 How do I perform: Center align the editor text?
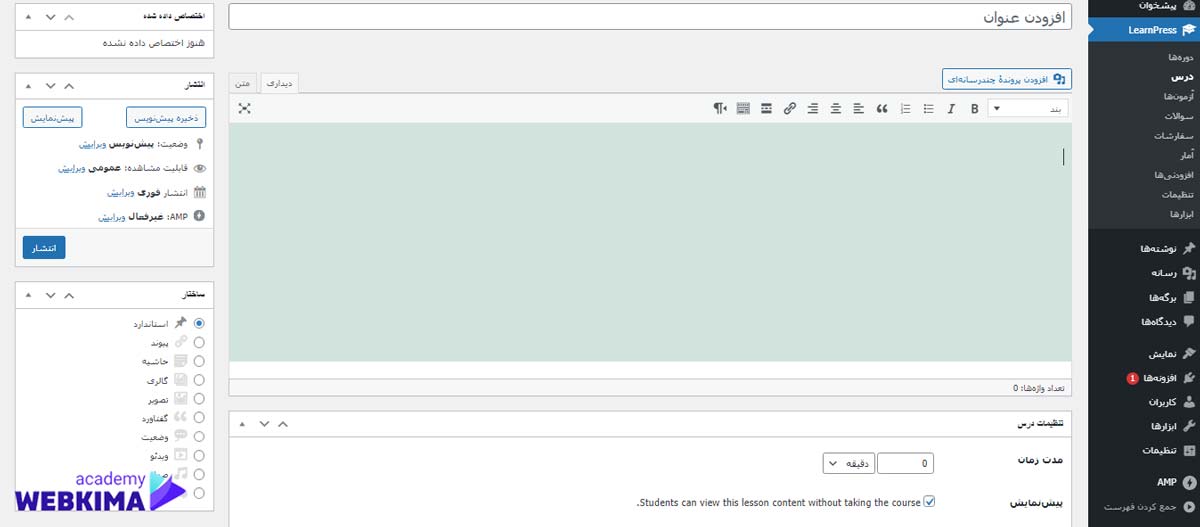point(836,108)
